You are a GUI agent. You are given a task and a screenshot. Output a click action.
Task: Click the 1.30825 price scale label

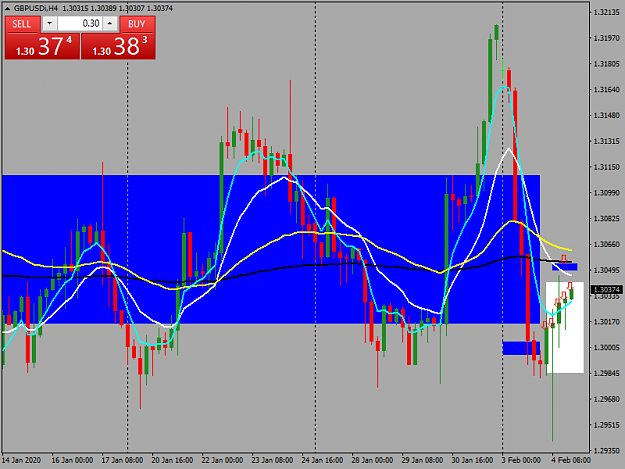click(x=607, y=218)
